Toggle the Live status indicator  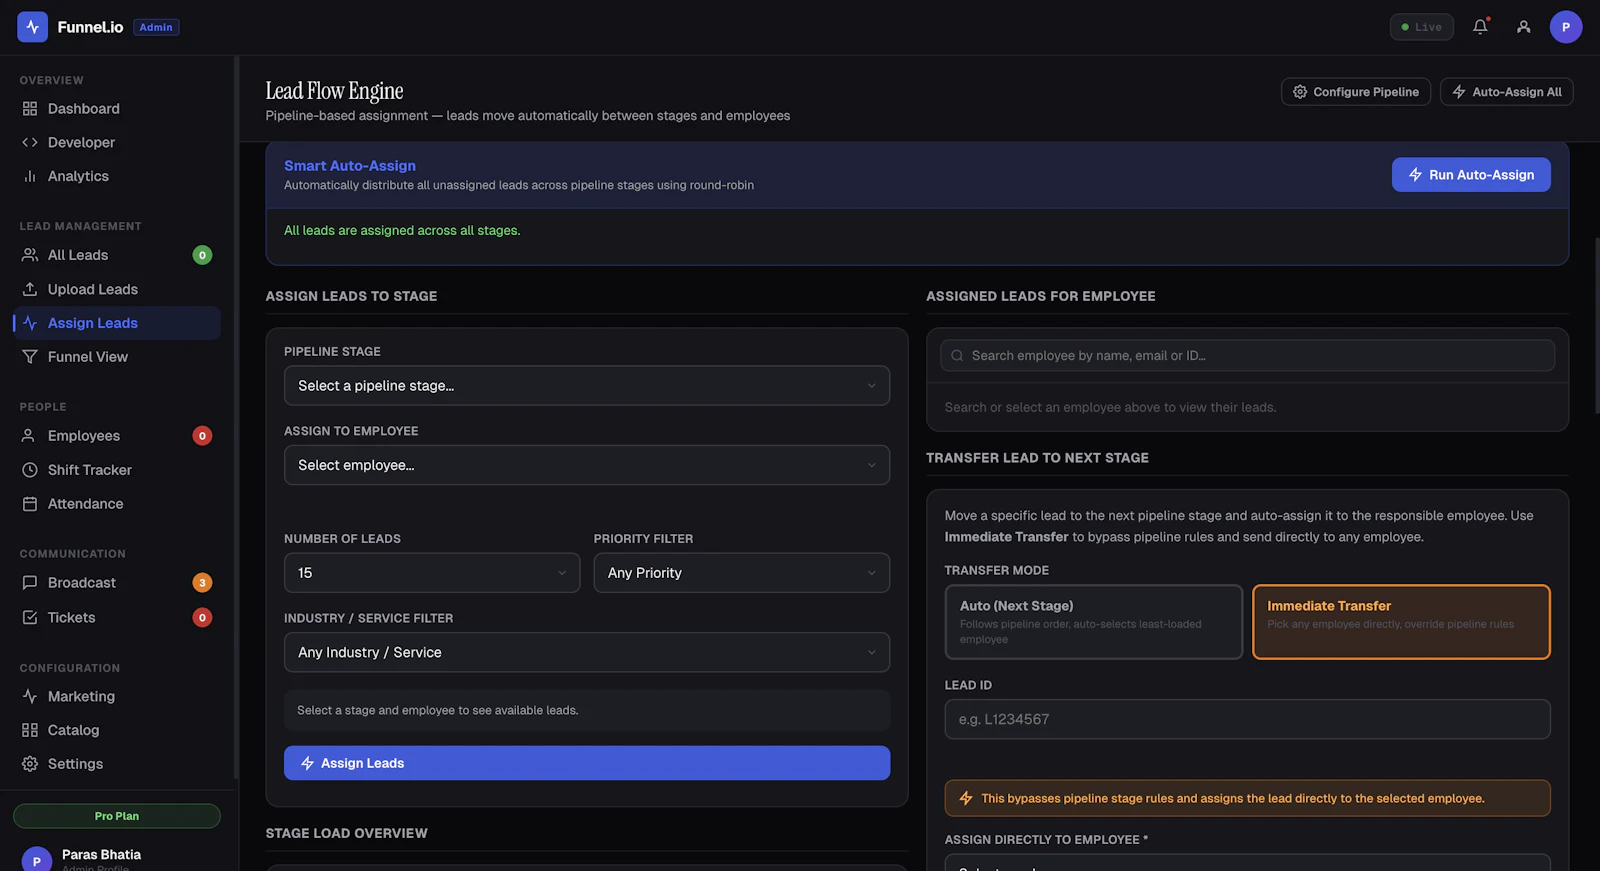click(x=1421, y=27)
